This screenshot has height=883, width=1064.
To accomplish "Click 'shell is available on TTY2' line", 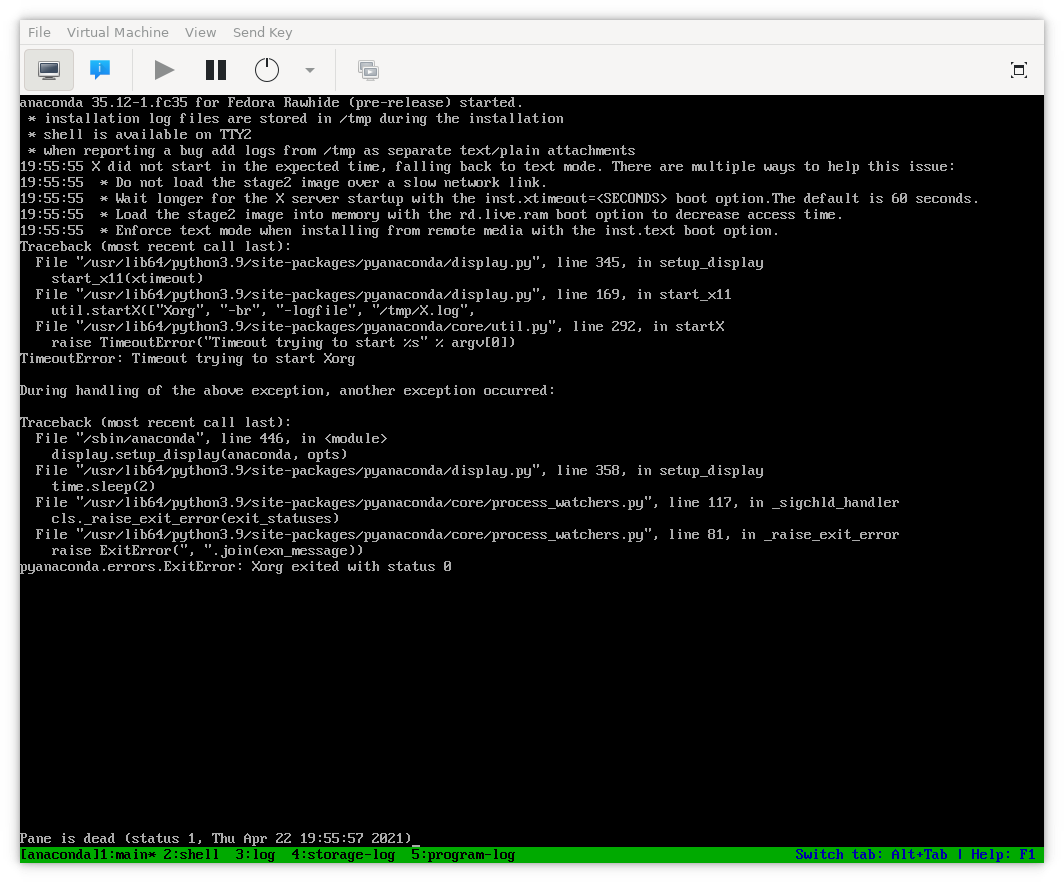I will tap(140, 134).
